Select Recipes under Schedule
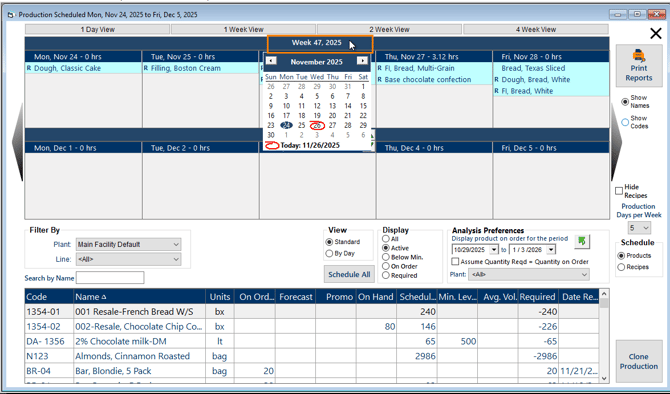Screen dimensions: 670x394 click(621, 267)
